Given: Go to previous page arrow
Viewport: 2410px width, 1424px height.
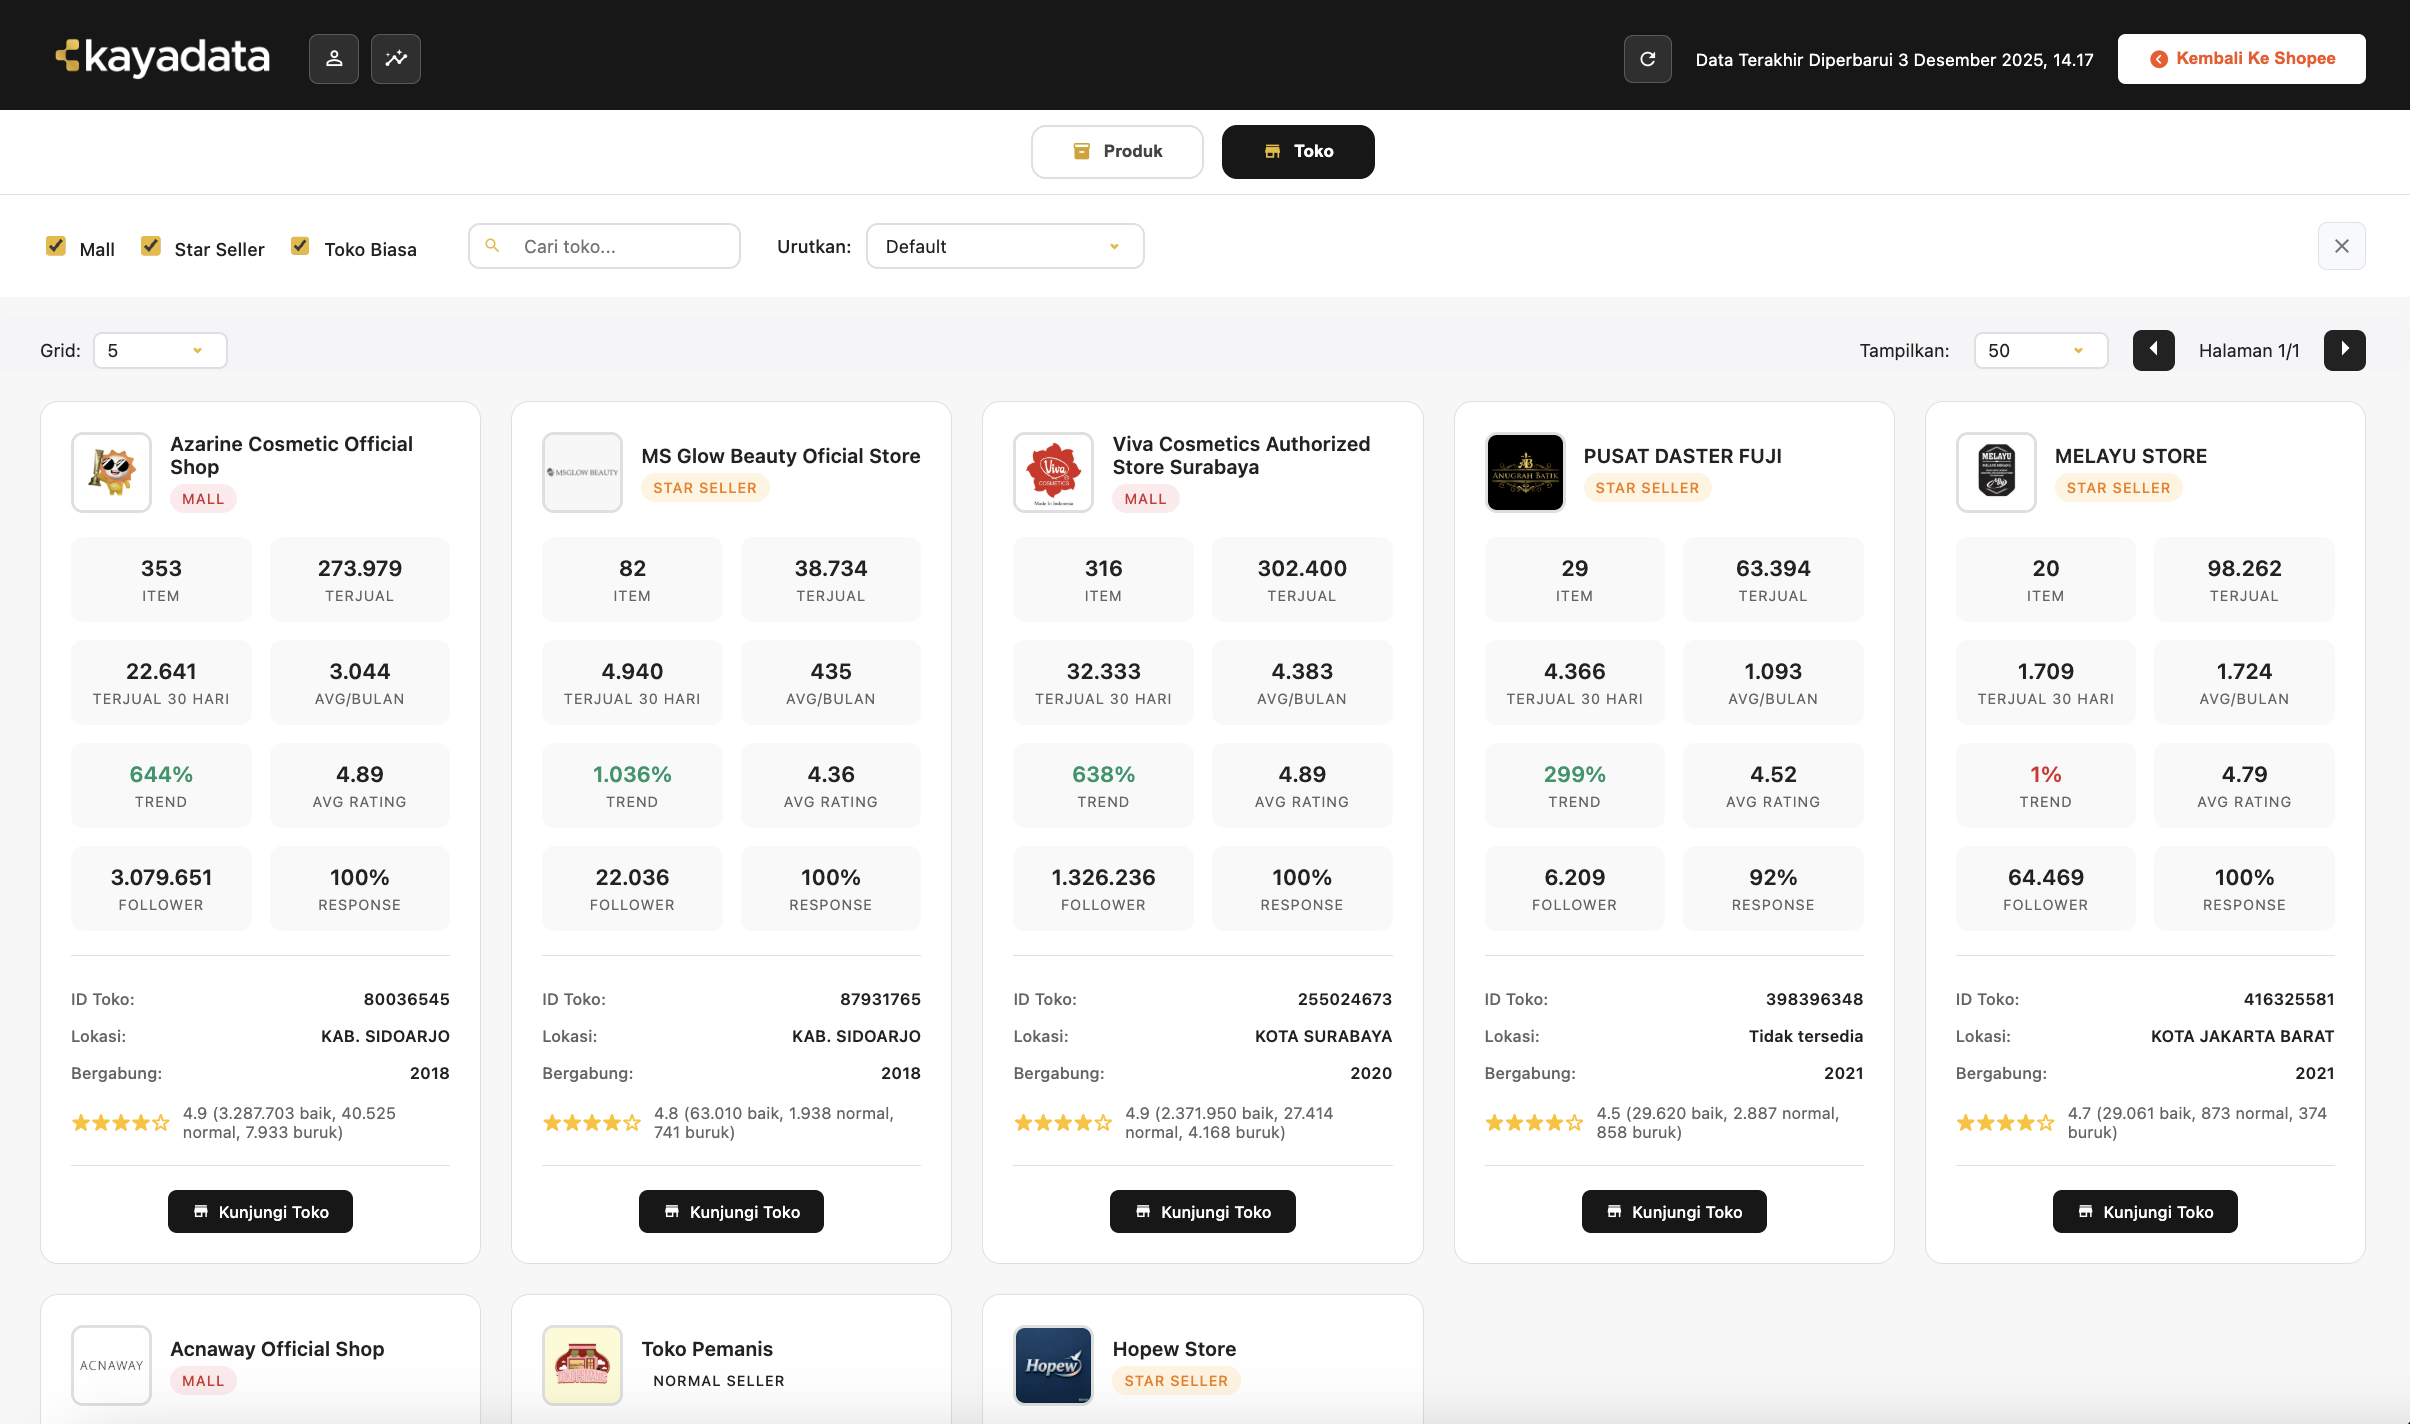Looking at the screenshot, I should [2153, 350].
